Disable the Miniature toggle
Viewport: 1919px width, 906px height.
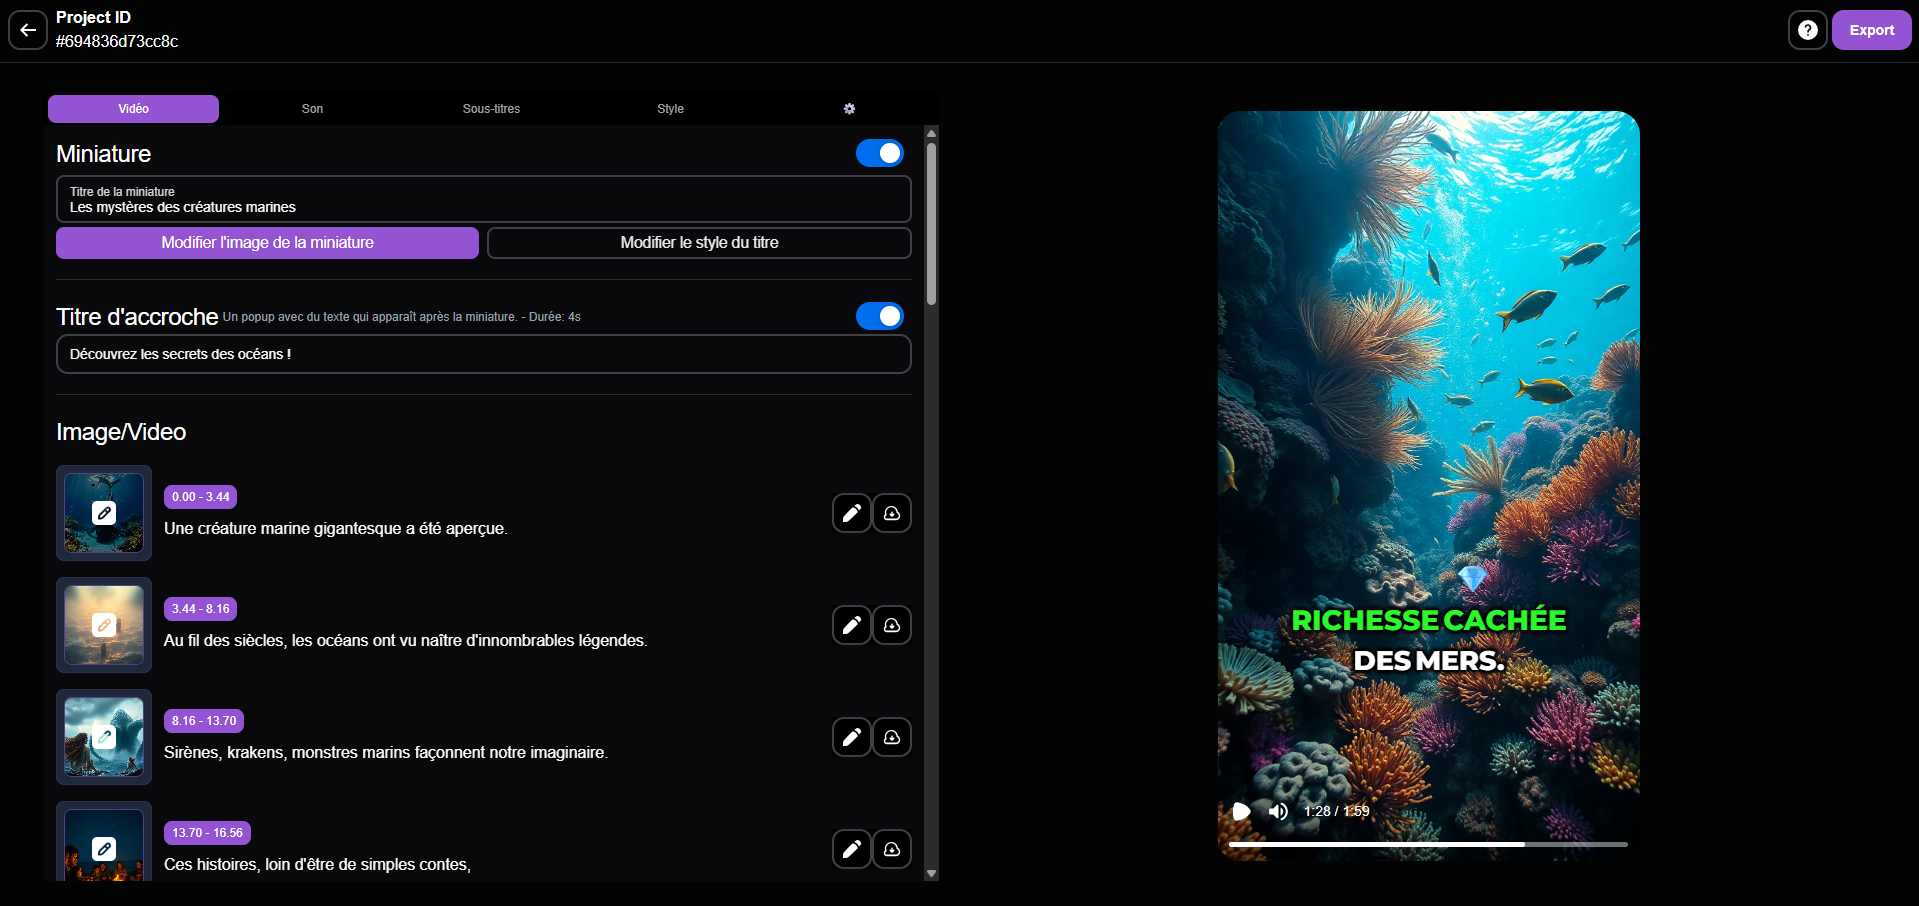879,153
